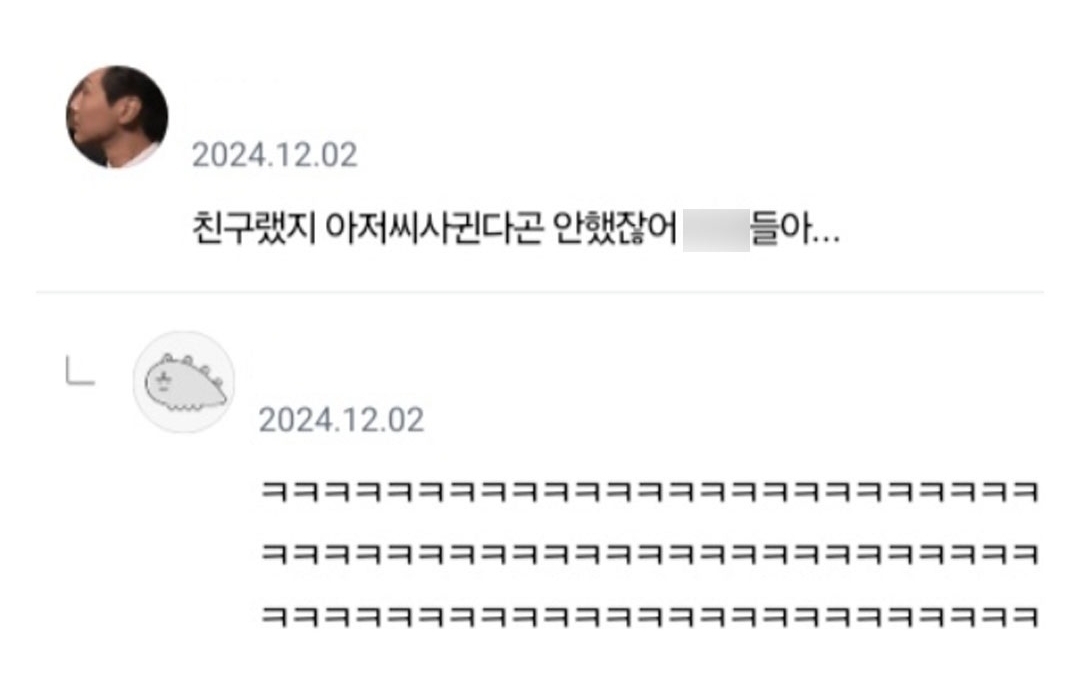Click the third line of ㅋㅋㅋ reply text
This screenshot has height=683, width=1079.
coord(650,615)
